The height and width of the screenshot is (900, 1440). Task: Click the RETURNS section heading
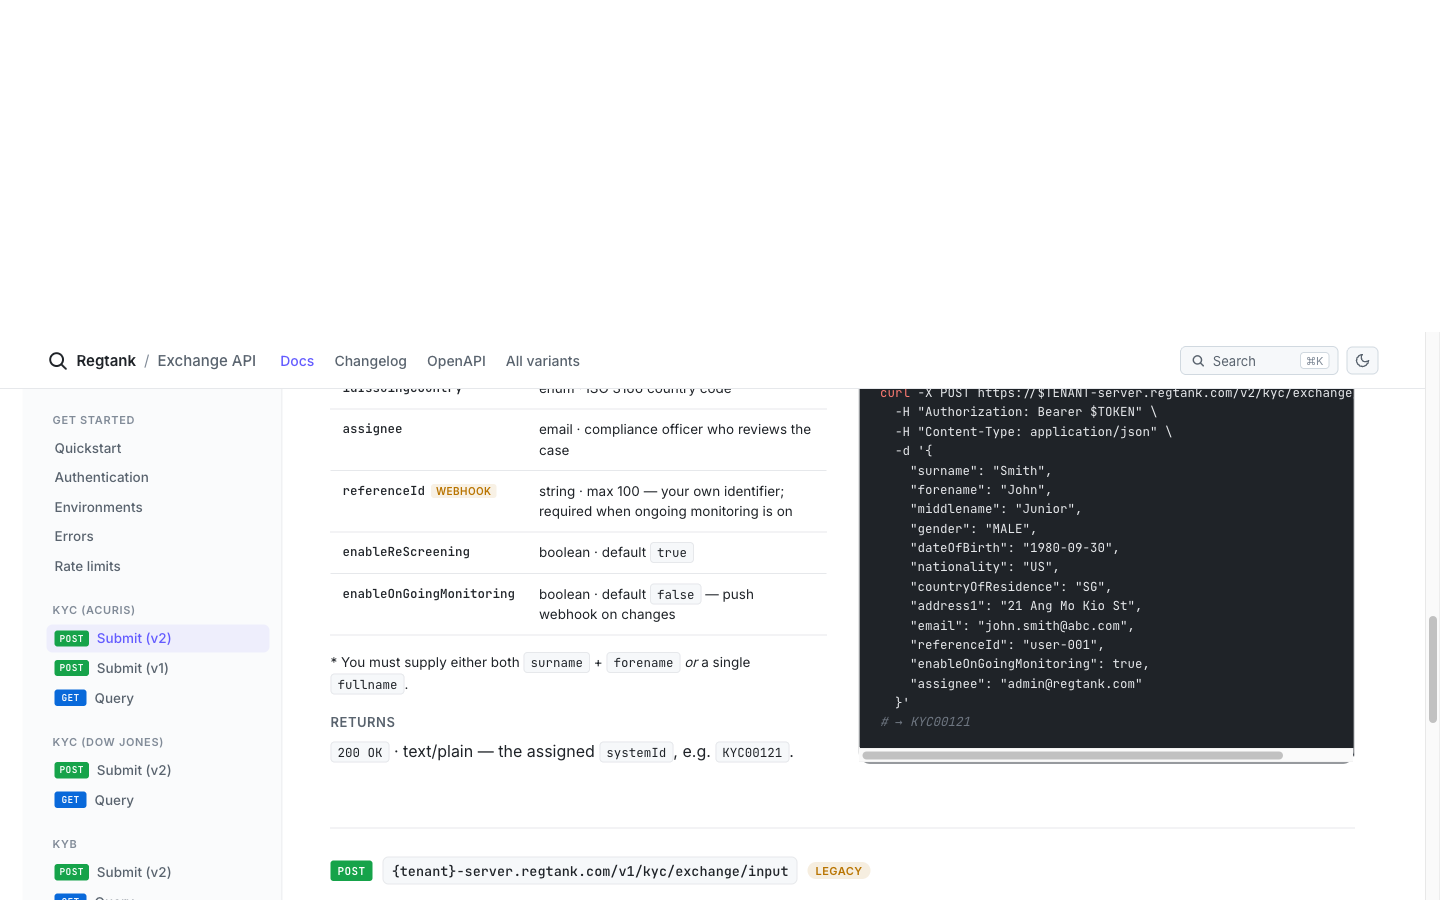coord(362,722)
